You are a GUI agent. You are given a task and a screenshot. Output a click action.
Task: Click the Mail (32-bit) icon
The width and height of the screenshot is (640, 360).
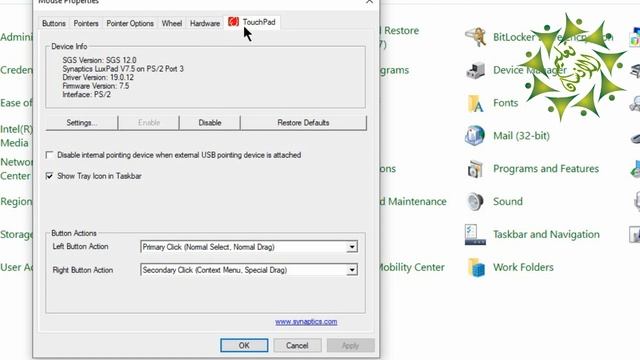click(475, 136)
